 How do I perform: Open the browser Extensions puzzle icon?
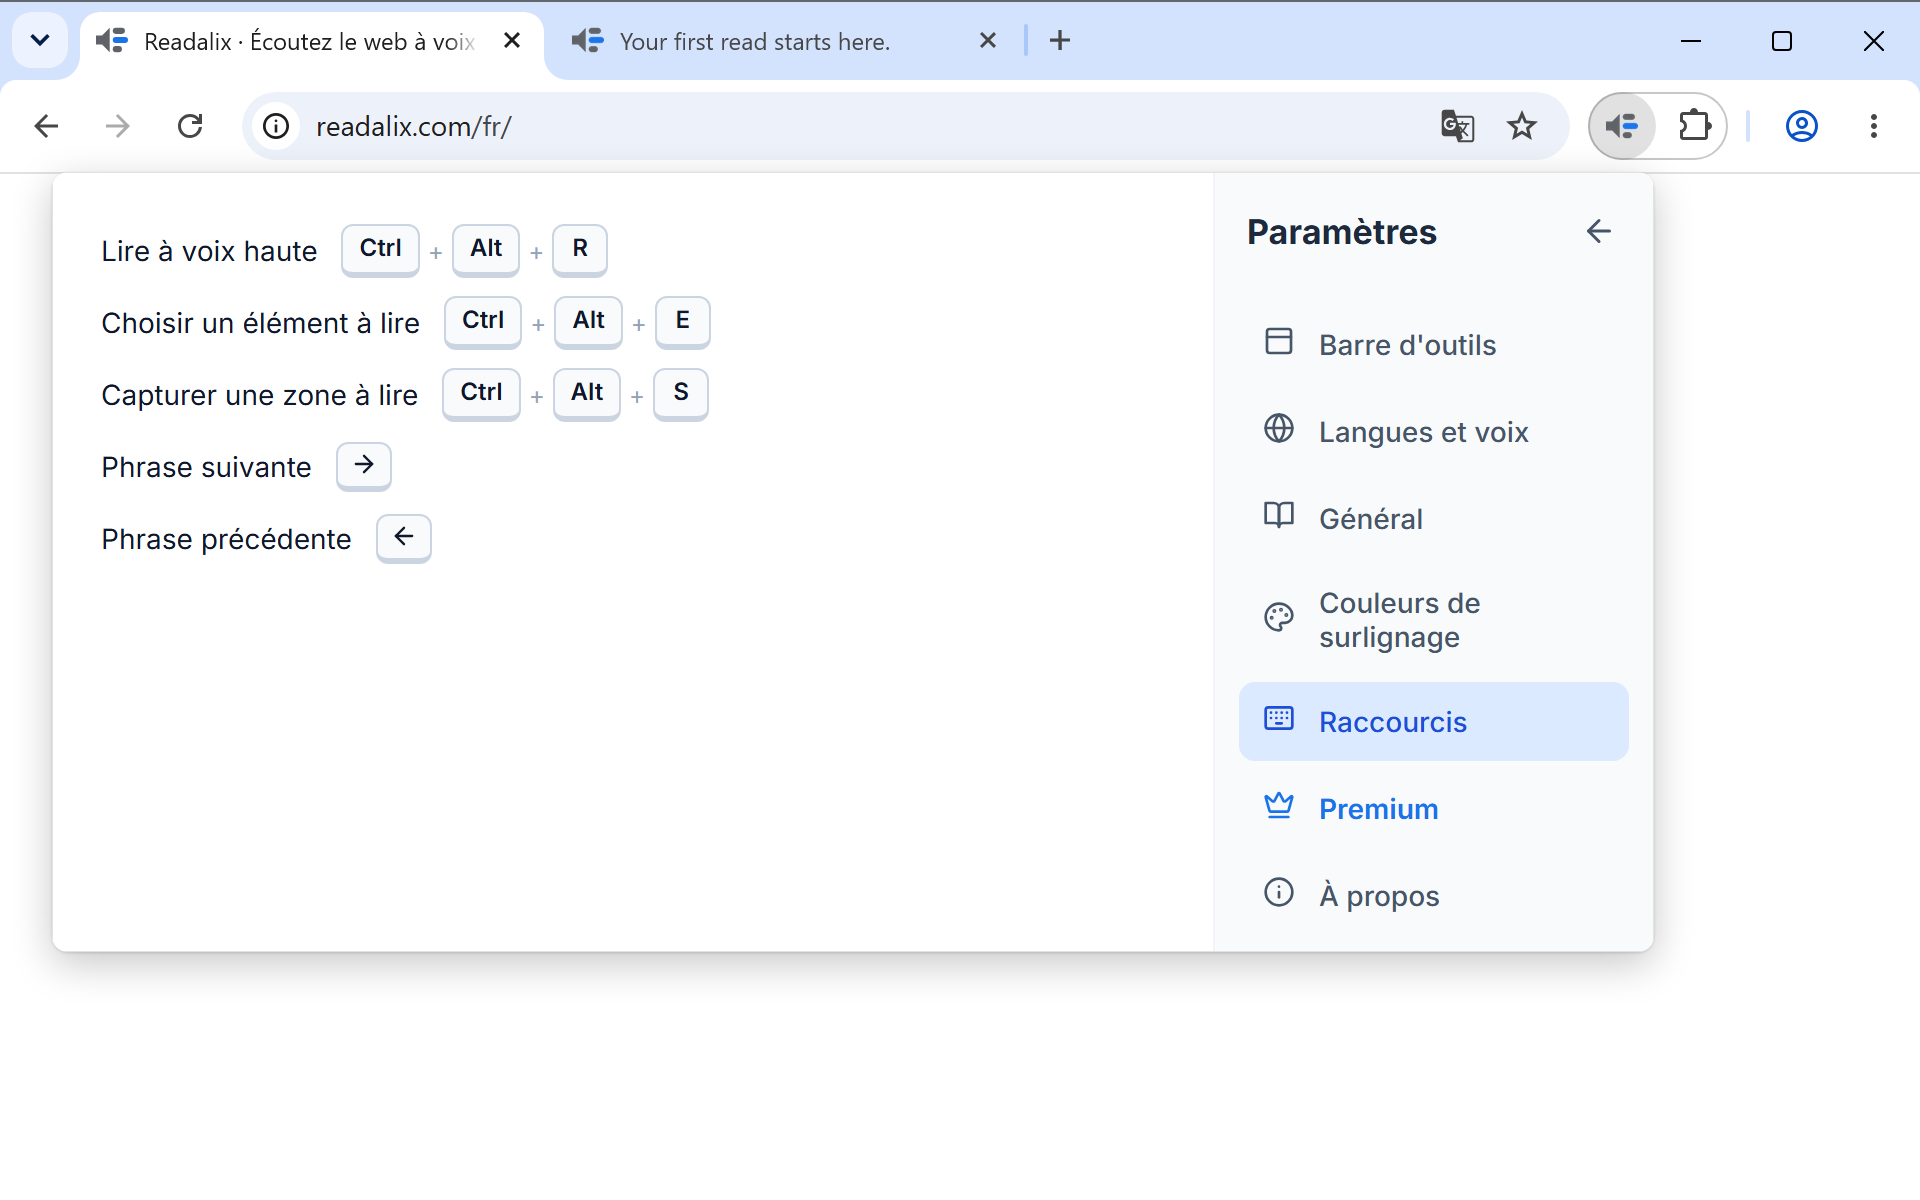pos(1695,126)
